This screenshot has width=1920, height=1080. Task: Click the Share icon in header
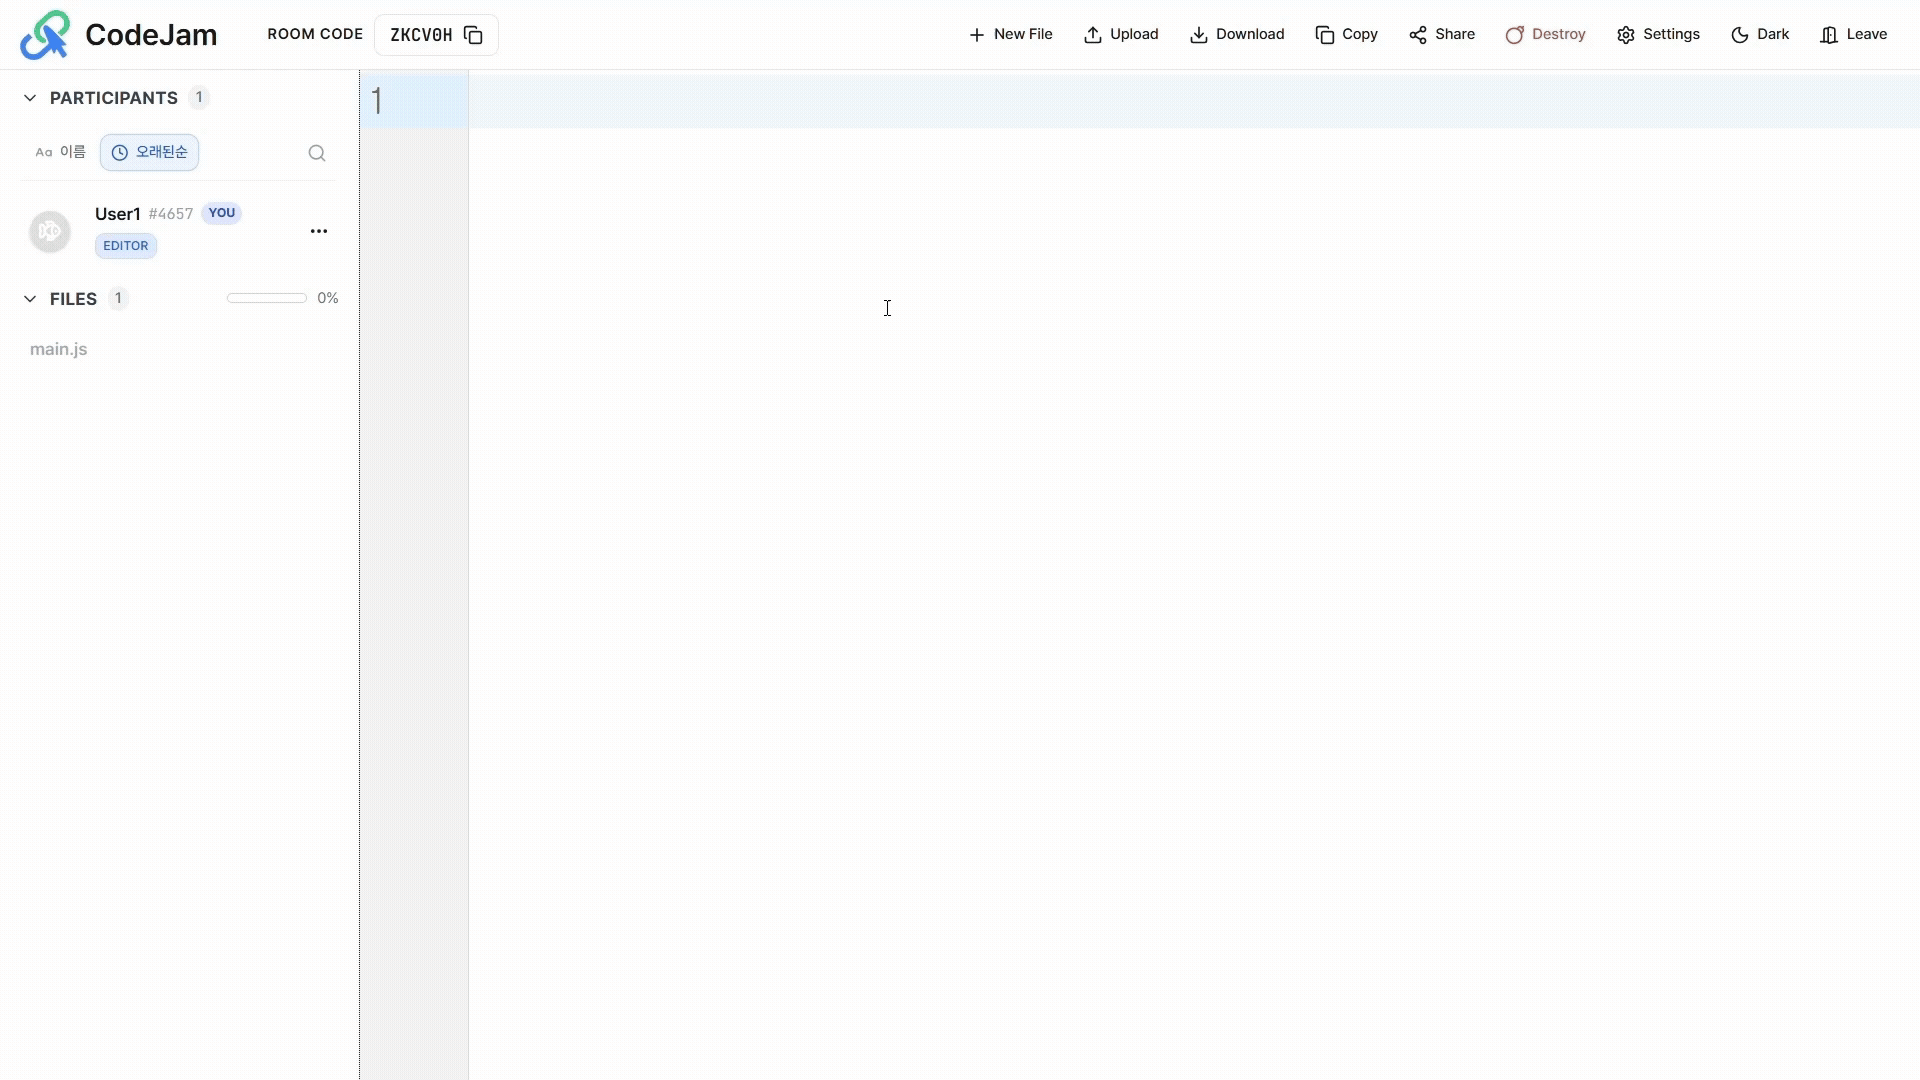1418,35
